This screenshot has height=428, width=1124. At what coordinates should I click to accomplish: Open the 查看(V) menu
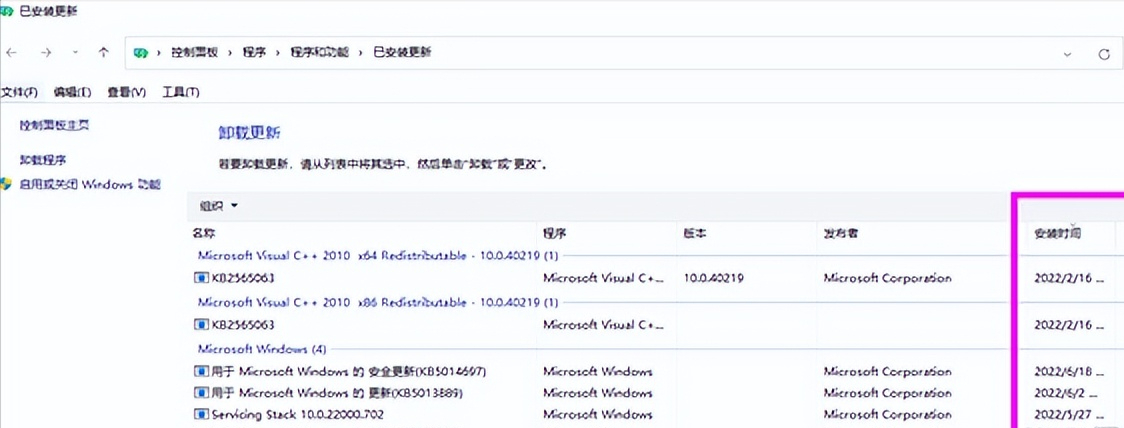point(127,92)
